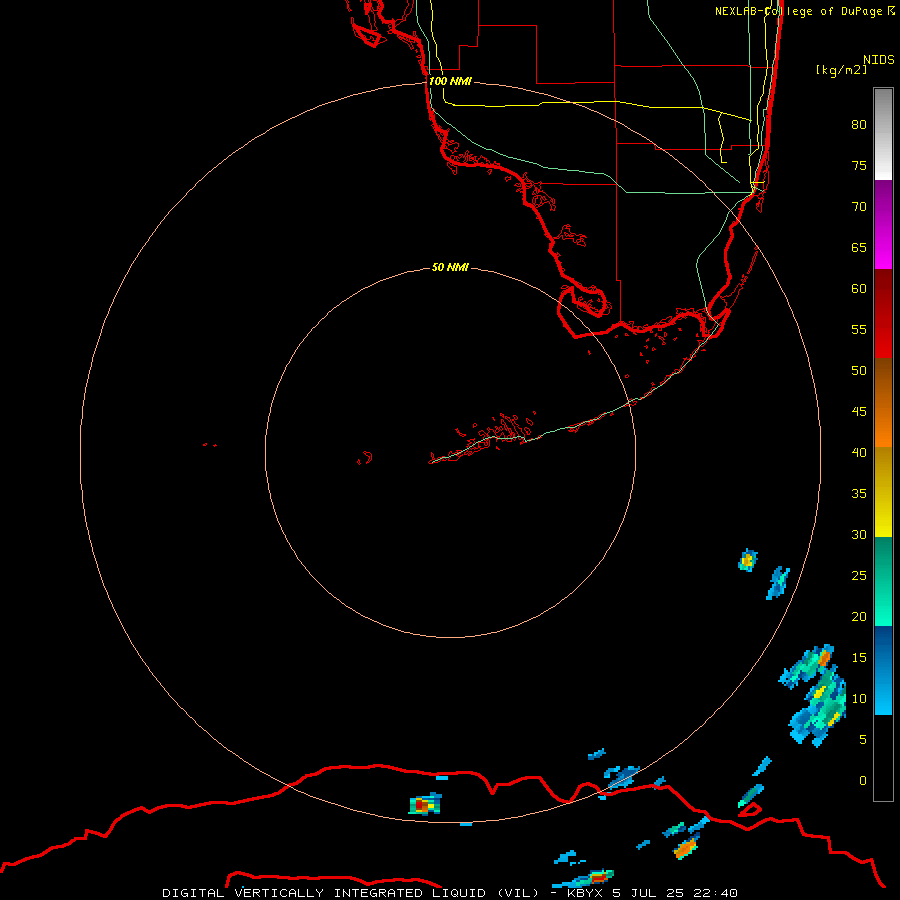Click the dark red band of the color bar

pyautogui.click(x=883, y=313)
